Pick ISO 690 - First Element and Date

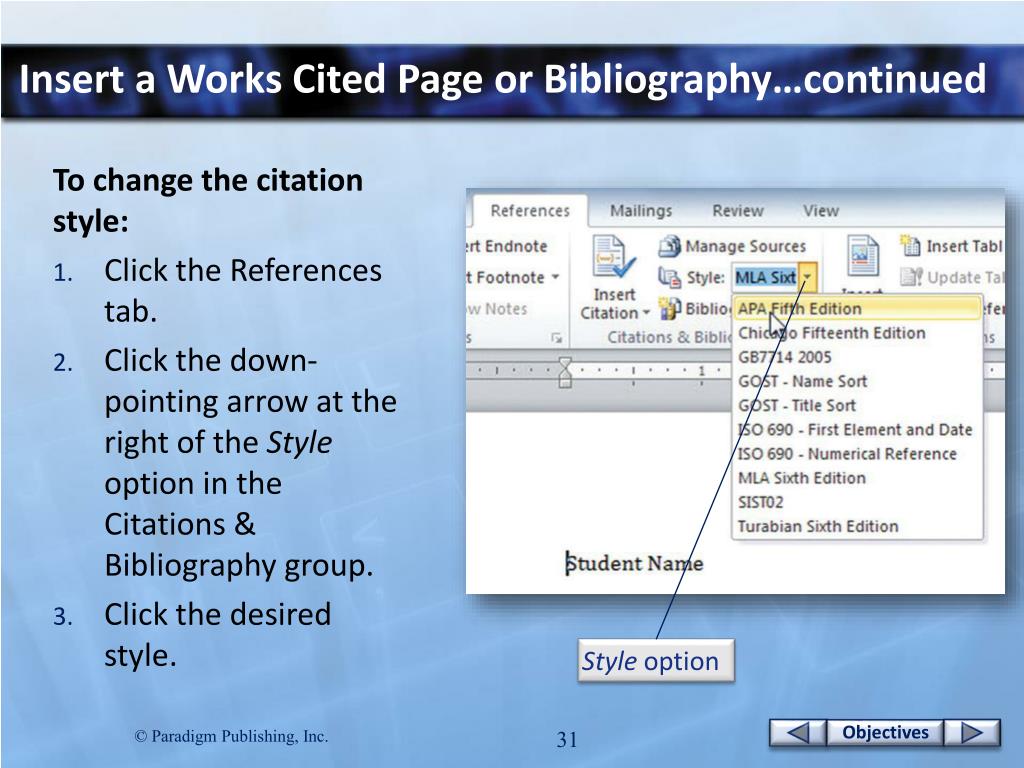857,430
